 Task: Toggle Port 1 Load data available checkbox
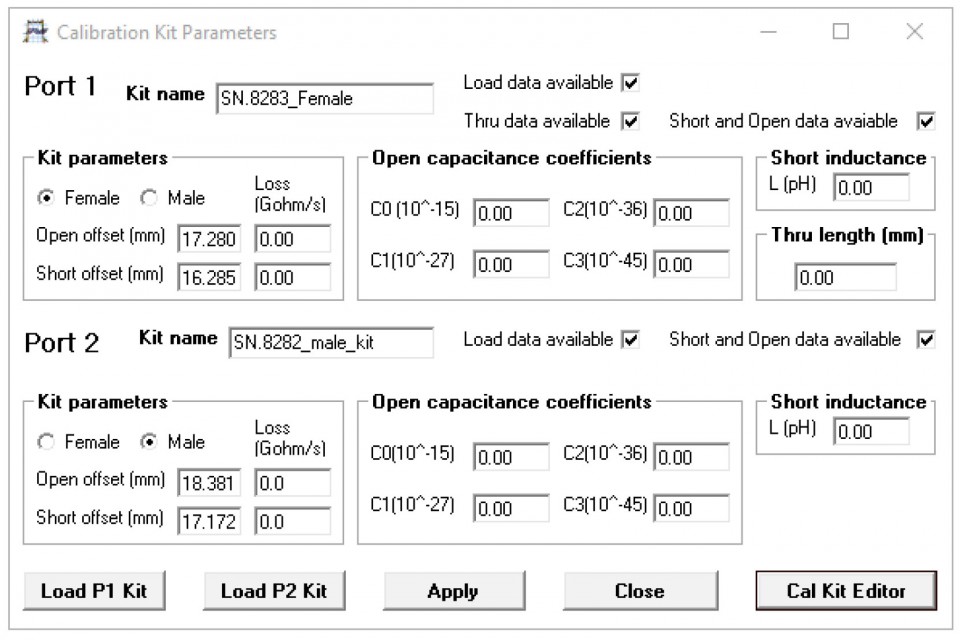[x=630, y=82]
